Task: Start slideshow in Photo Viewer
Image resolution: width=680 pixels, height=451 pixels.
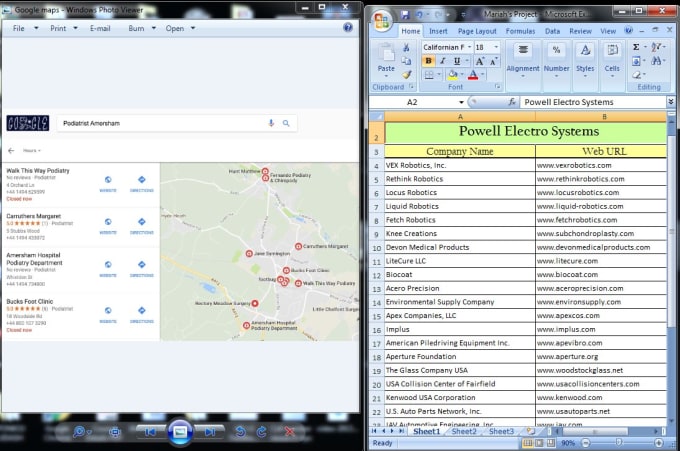Action: 180,432
